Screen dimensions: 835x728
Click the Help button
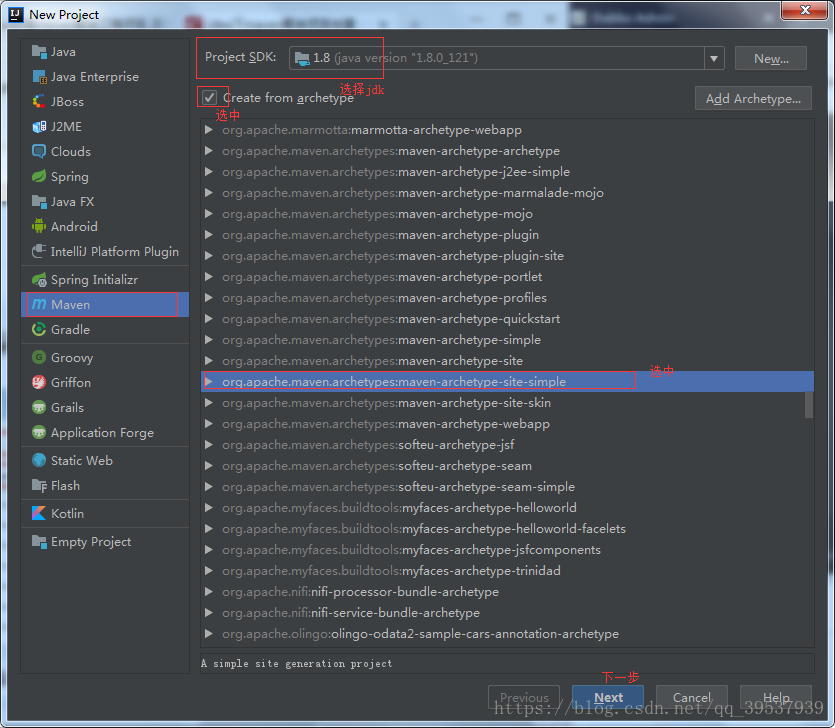776,697
